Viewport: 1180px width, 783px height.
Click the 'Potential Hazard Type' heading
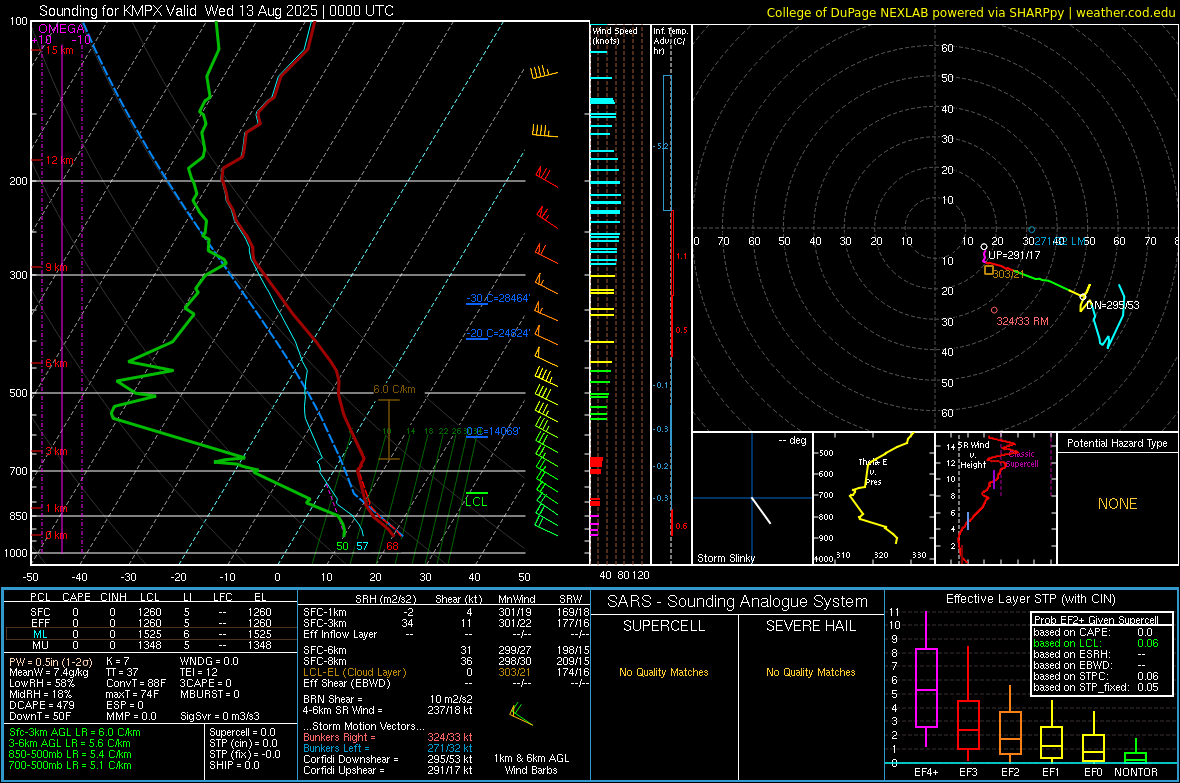coord(1117,443)
